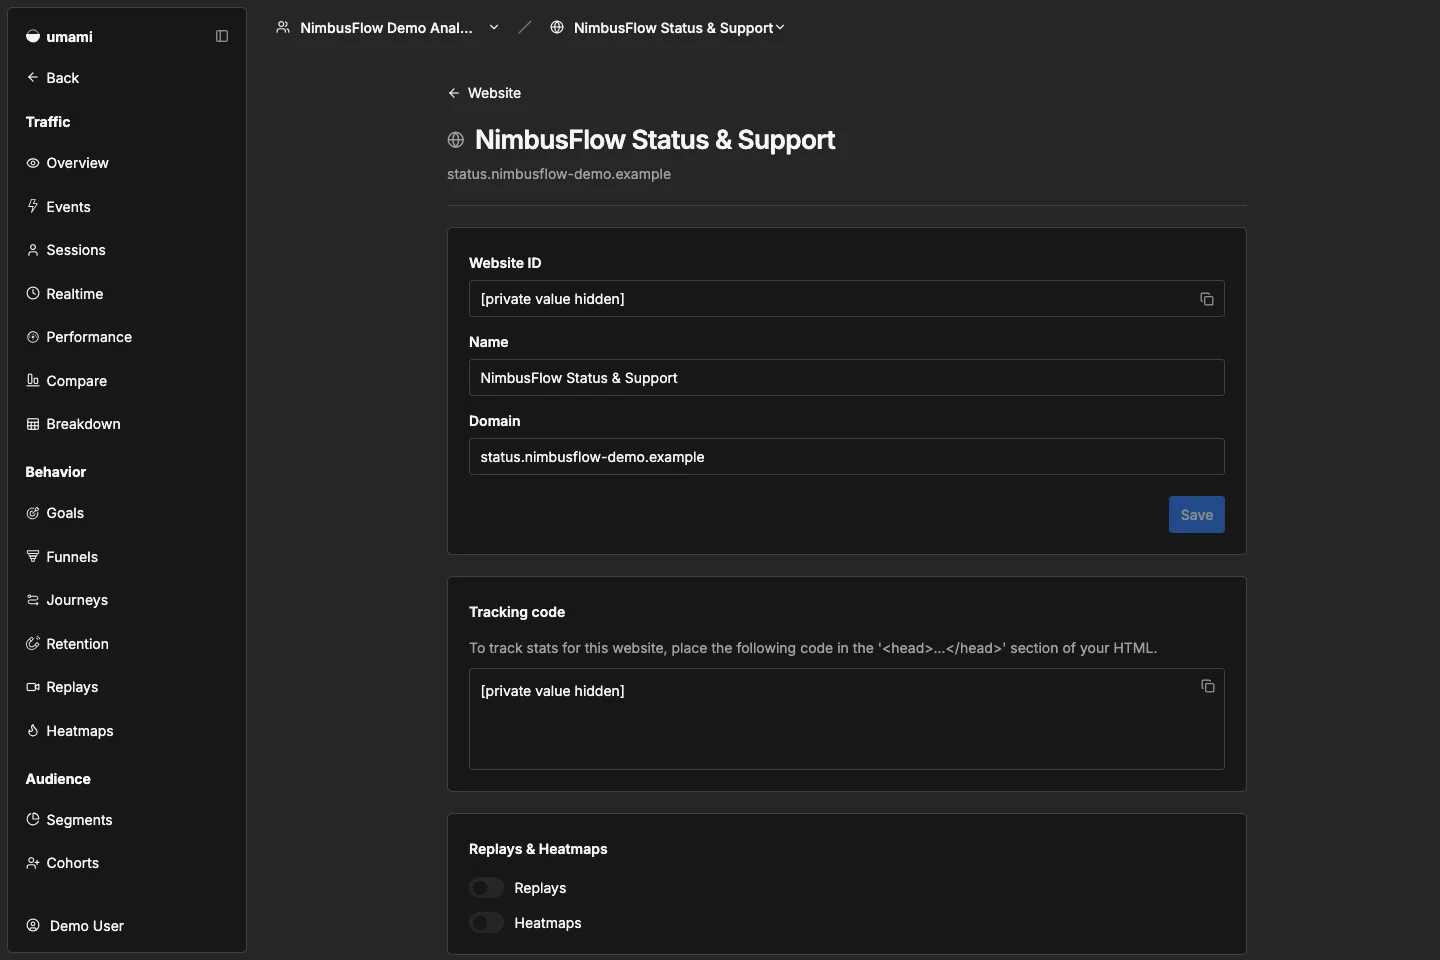Open Journeys path icon
The width and height of the screenshot is (1440, 960).
(33, 600)
